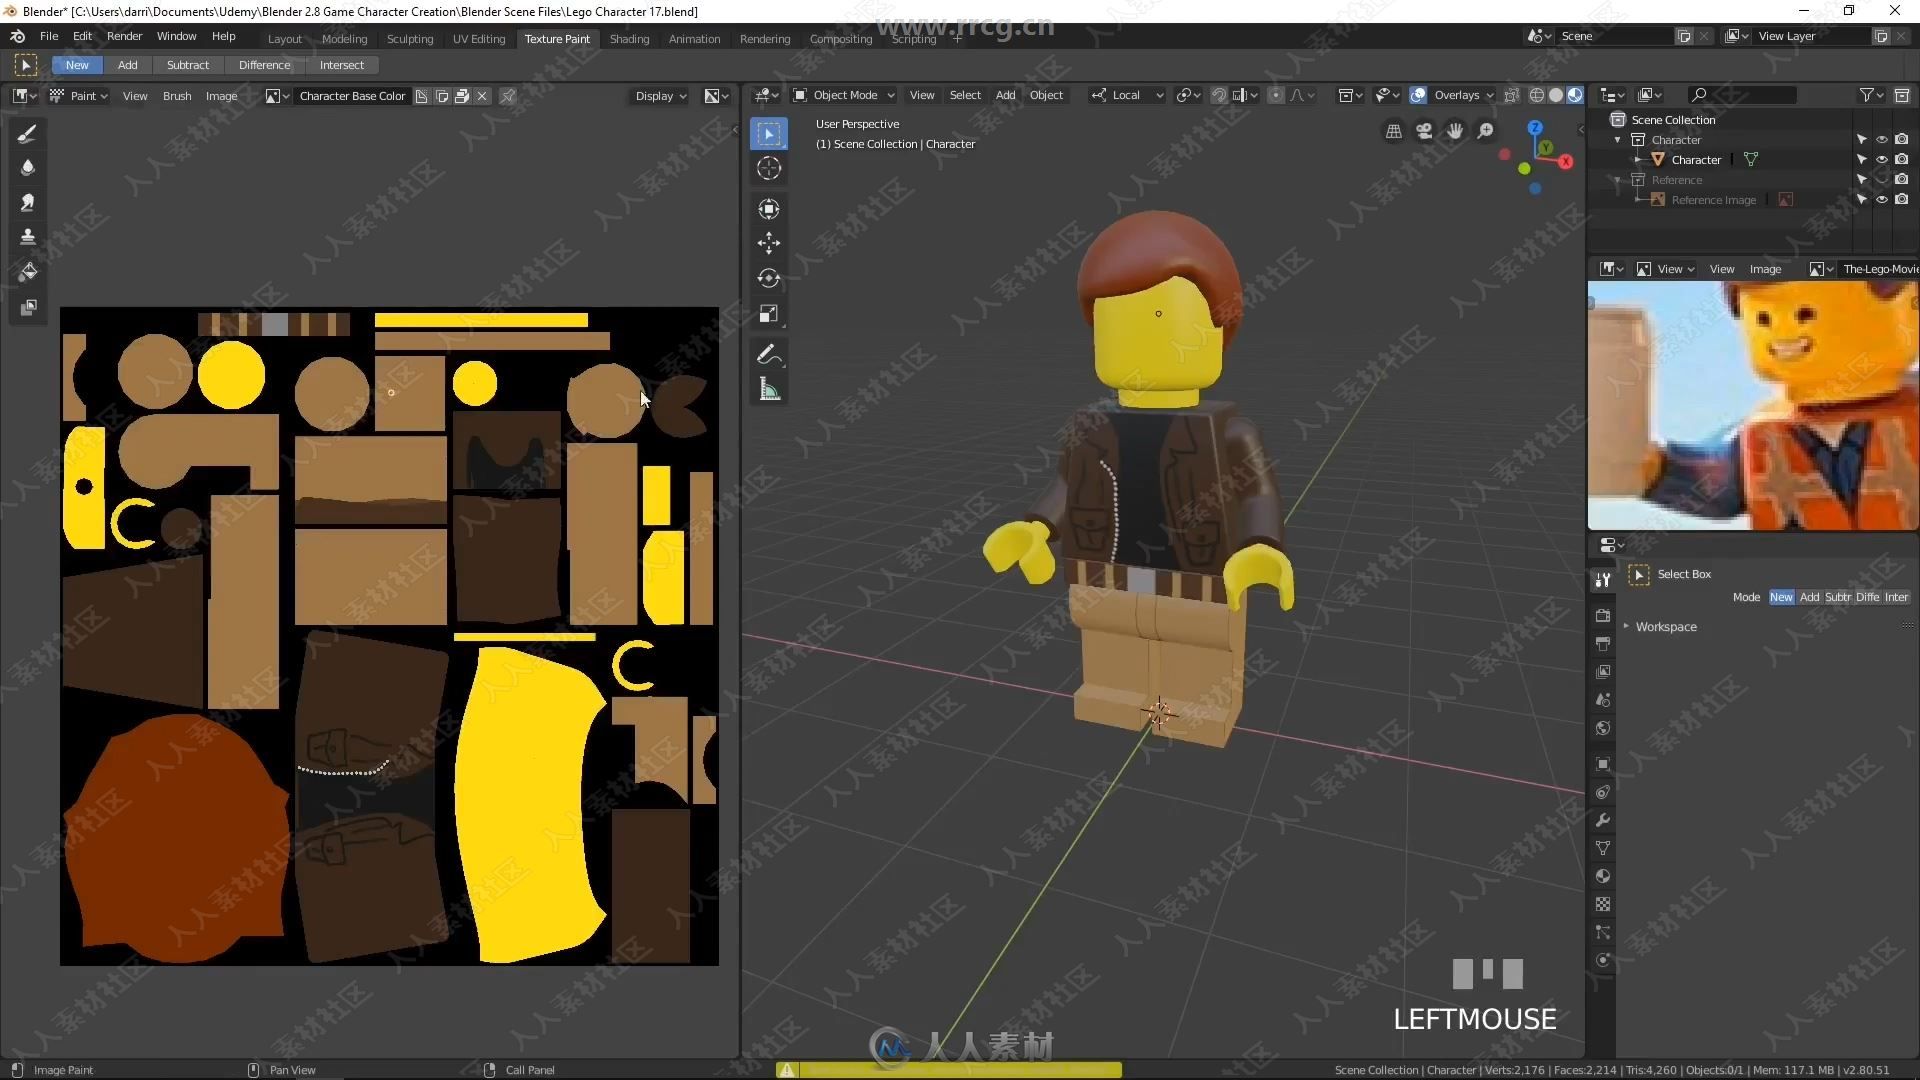Toggle visibility eye of Character object
1920x1080 pixels.
click(1881, 160)
